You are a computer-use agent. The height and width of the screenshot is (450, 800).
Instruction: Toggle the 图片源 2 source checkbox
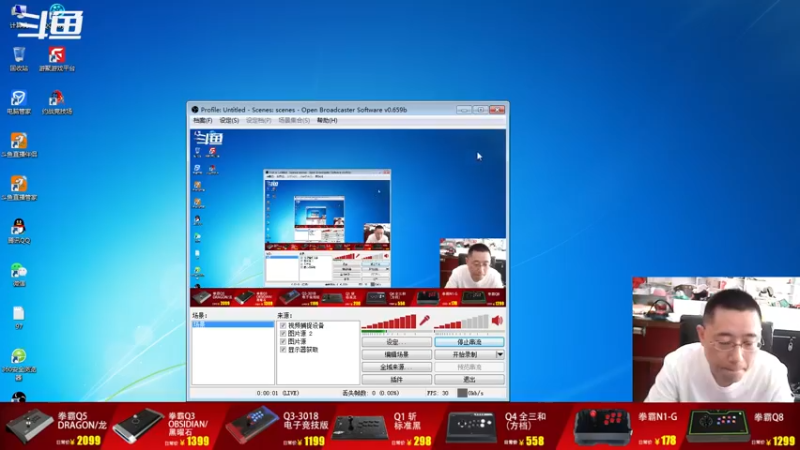pos(283,334)
